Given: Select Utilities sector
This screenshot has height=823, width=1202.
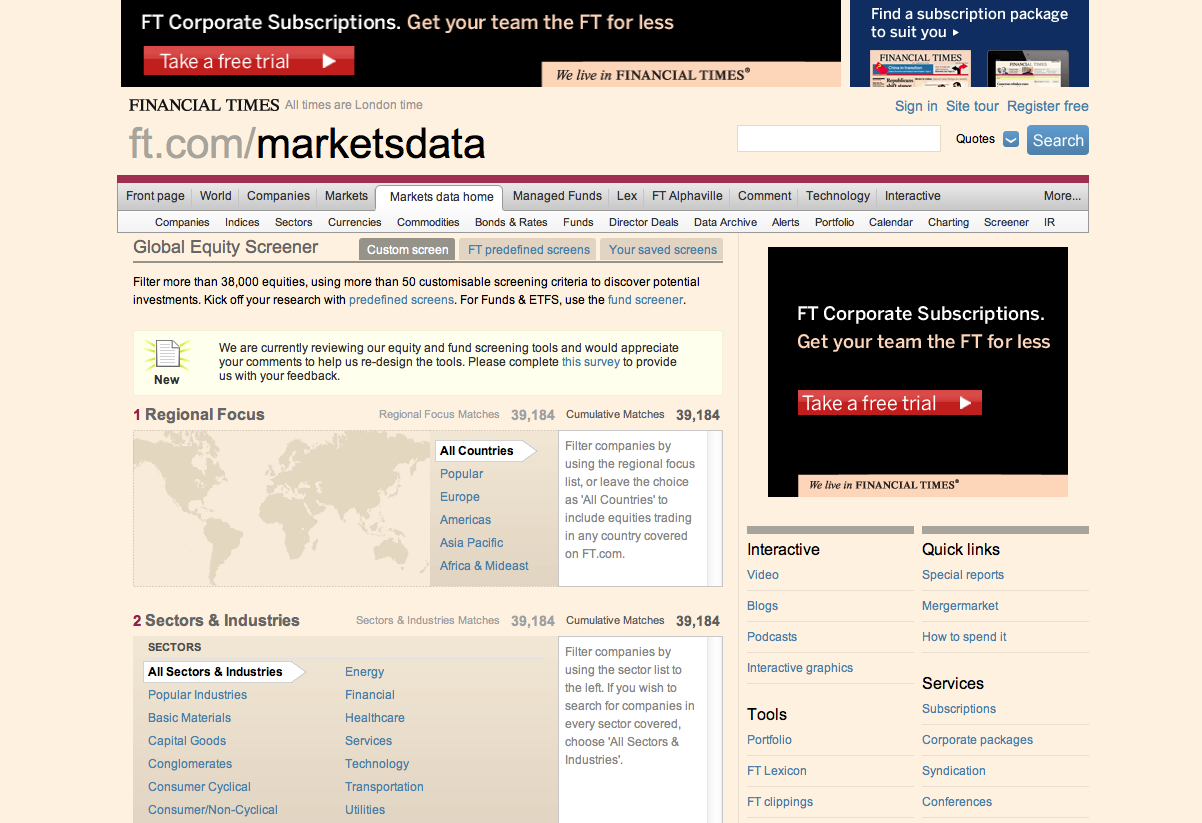Looking at the screenshot, I should click(365, 810).
